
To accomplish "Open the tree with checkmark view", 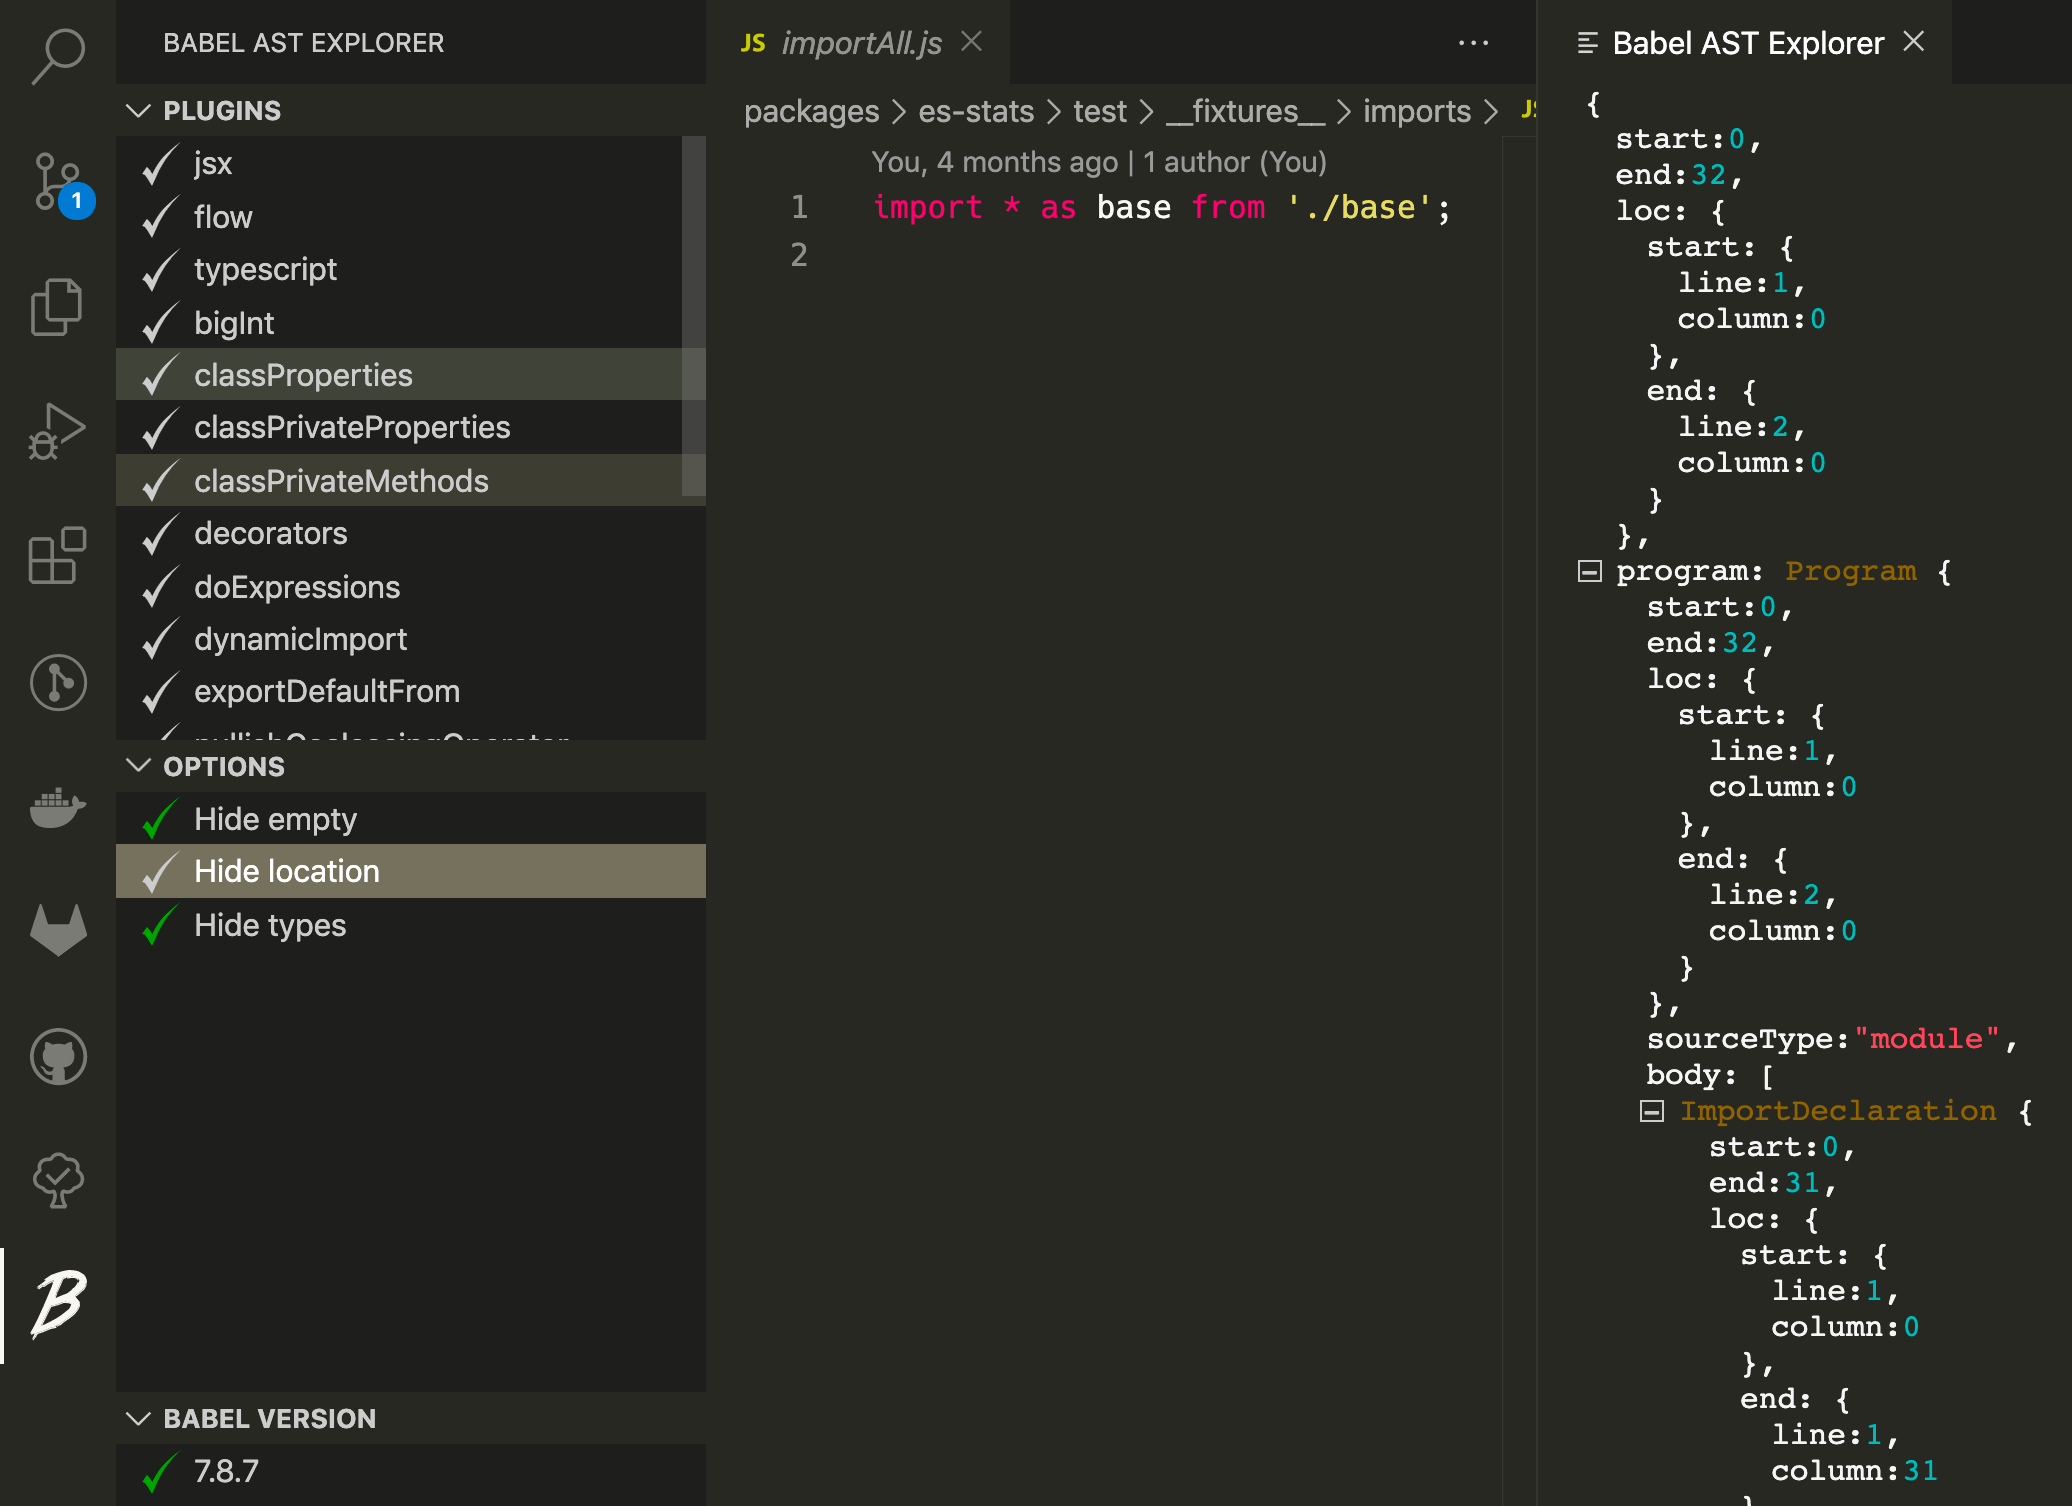I will [58, 1180].
